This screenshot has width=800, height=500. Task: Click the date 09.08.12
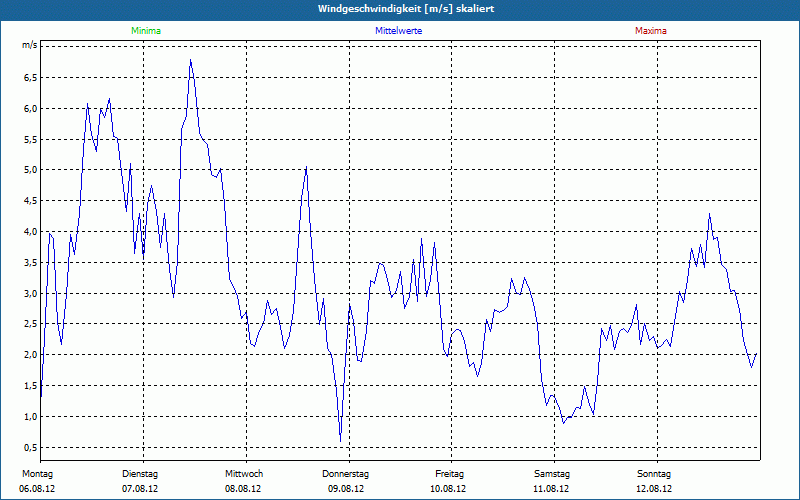(x=346, y=489)
